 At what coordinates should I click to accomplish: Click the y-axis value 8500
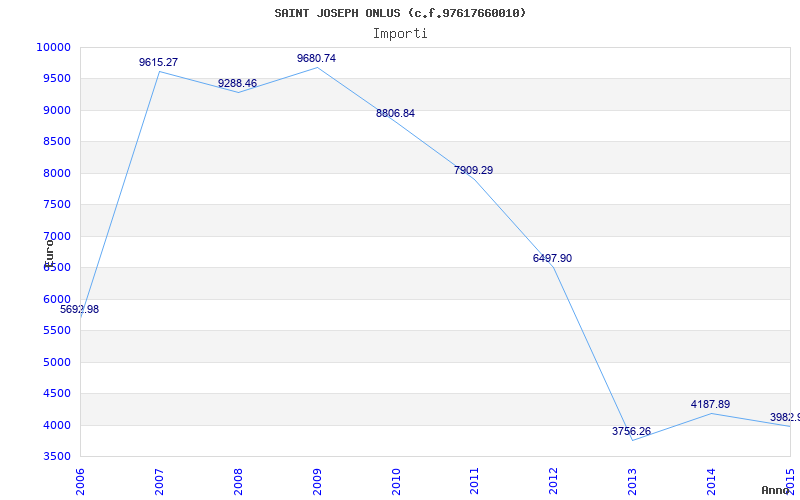tap(56, 142)
